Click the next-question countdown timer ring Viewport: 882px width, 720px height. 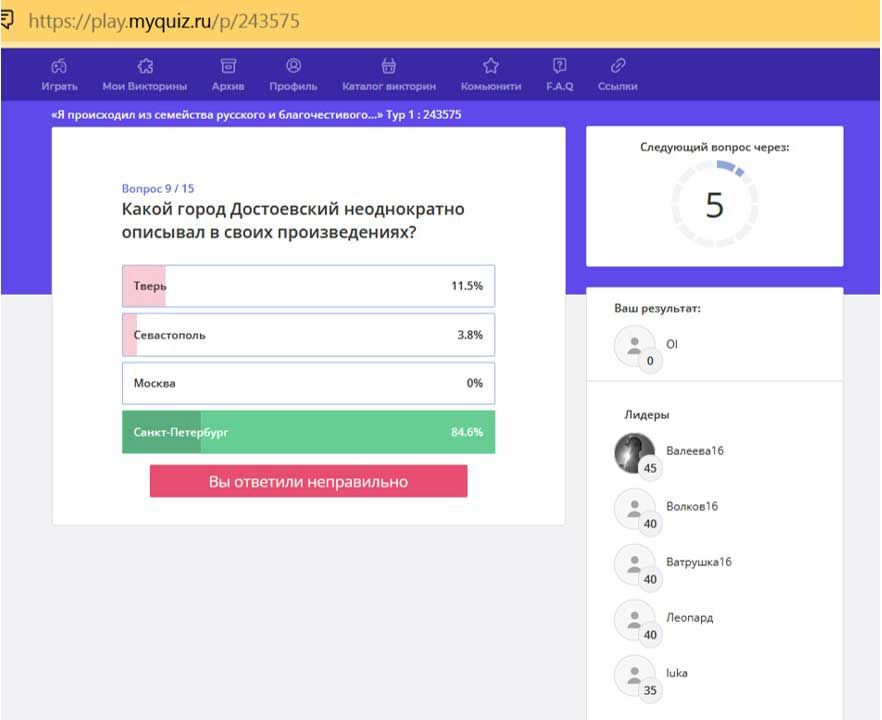pos(714,204)
